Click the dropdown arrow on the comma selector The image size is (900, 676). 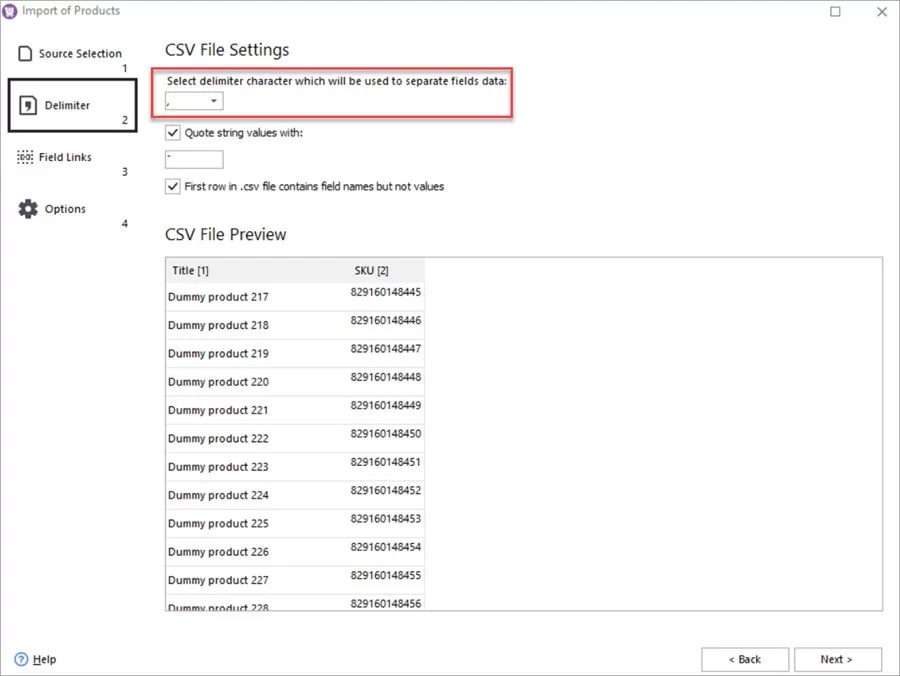(x=213, y=101)
